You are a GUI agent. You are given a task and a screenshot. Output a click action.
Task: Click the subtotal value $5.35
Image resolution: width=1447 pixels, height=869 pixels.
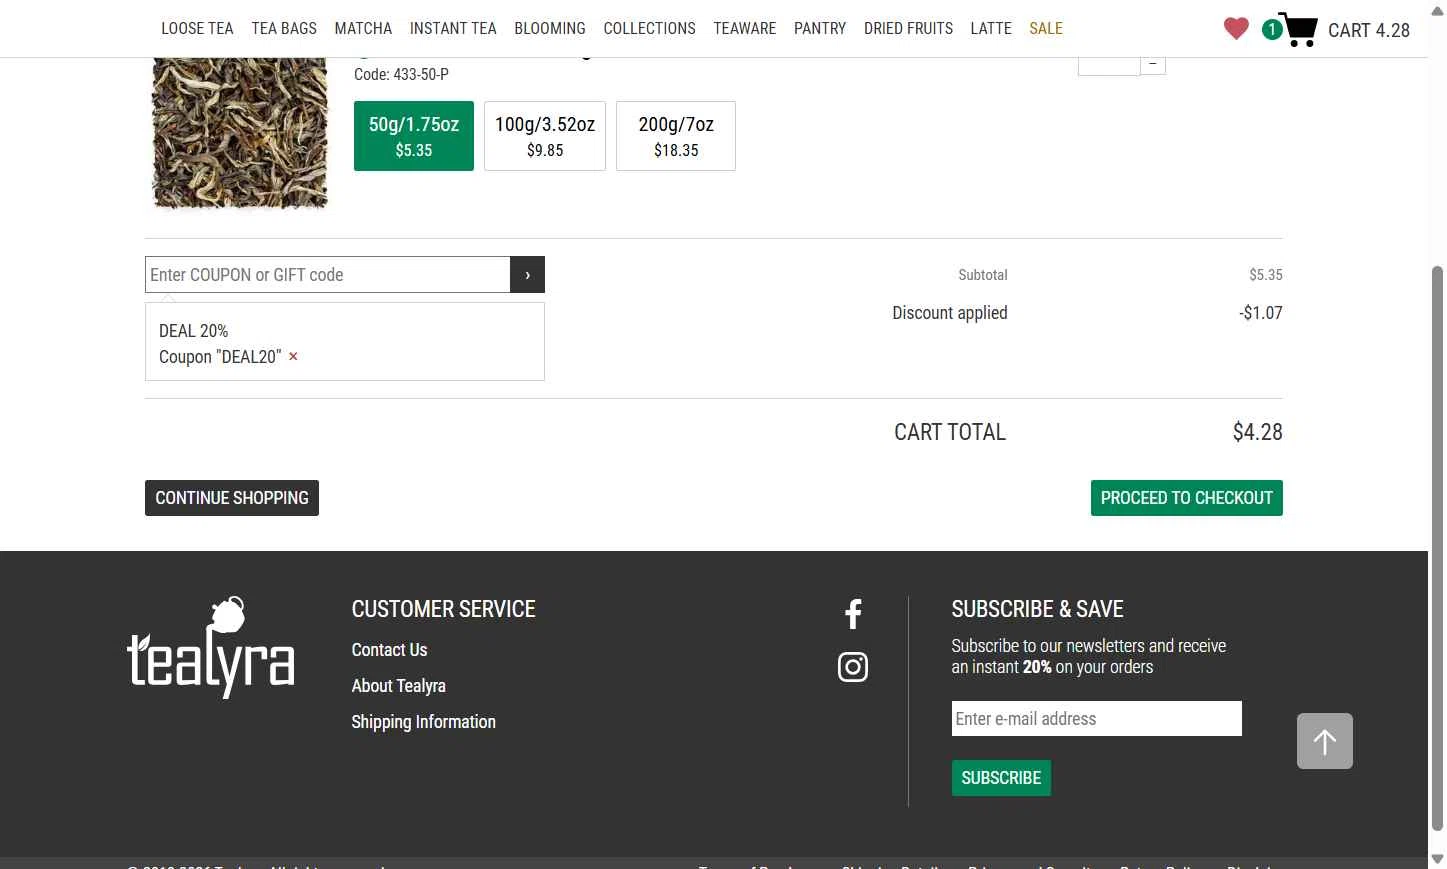tap(1265, 275)
